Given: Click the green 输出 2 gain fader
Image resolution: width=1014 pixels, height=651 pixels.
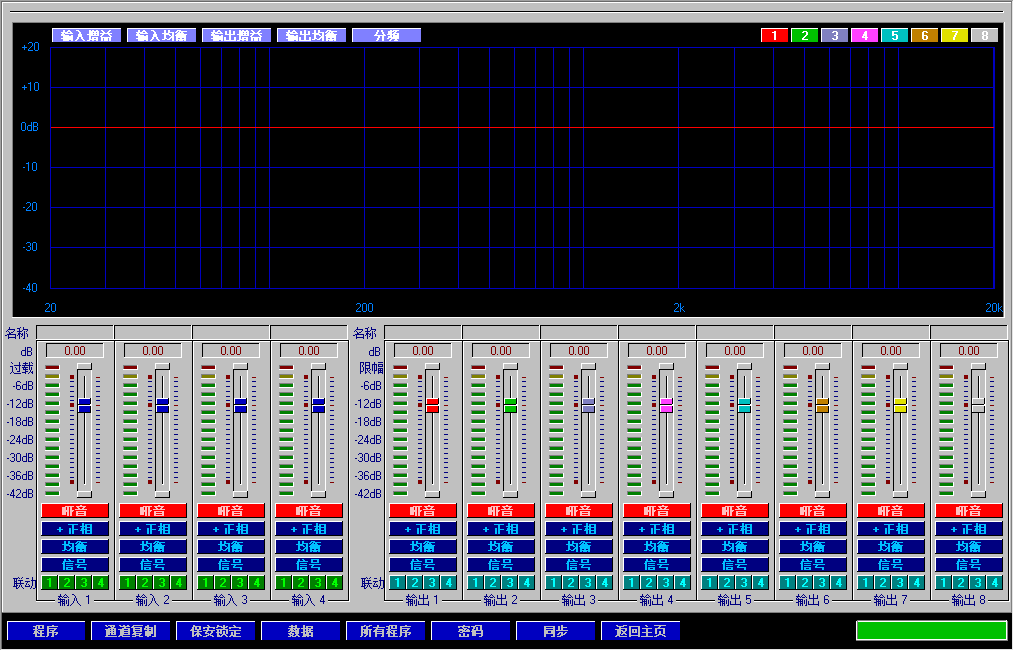Looking at the screenshot, I should click(510, 405).
